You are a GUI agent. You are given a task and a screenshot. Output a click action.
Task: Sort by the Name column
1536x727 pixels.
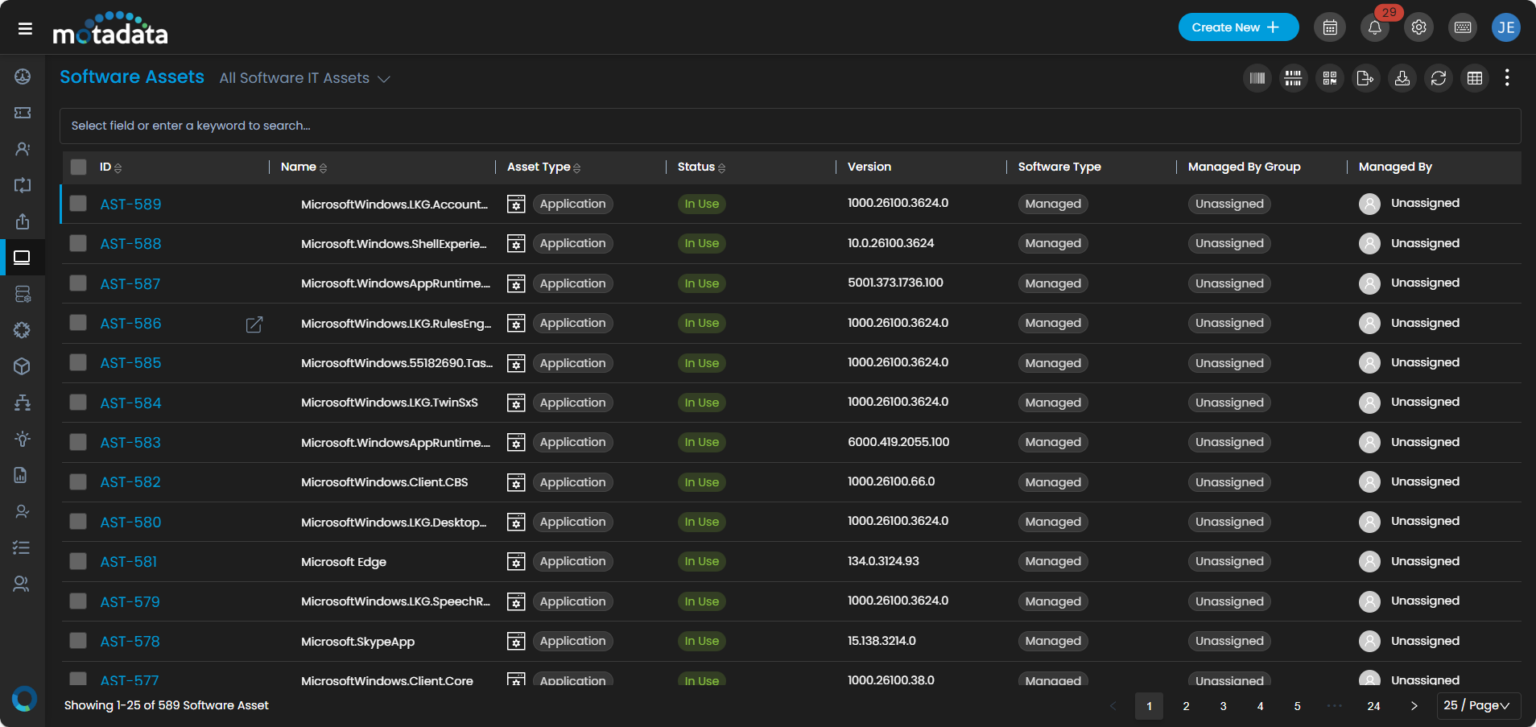click(304, 167)
